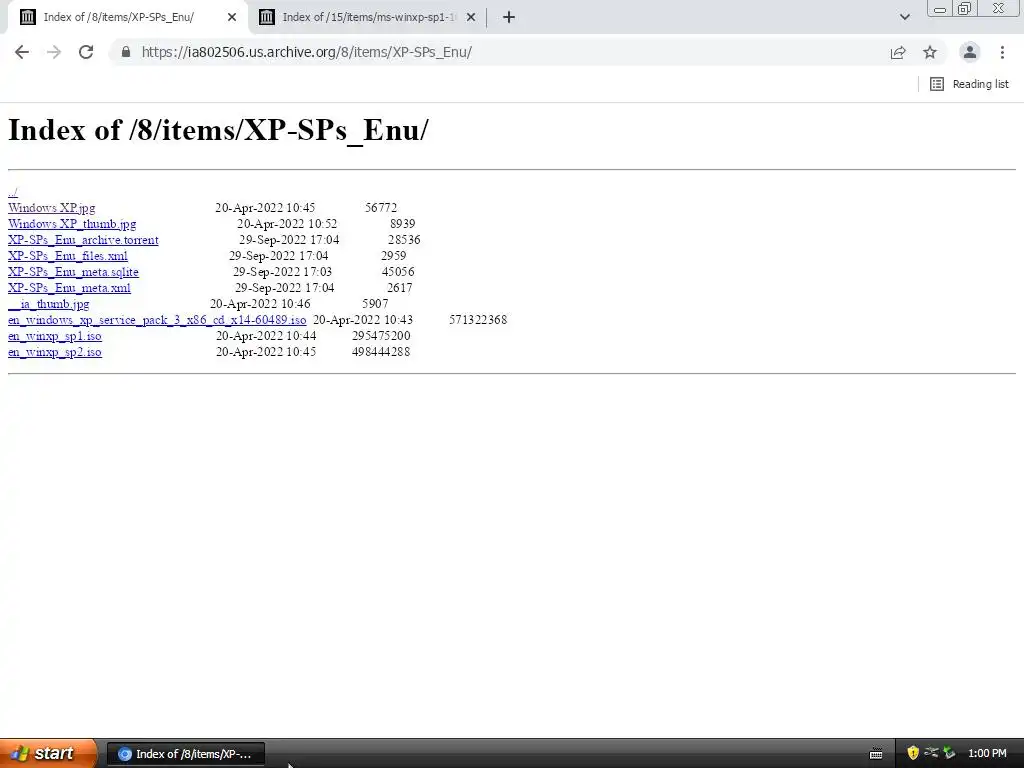
Task: Click the first tab's archive favicon
Action: (x=27, y=18)
